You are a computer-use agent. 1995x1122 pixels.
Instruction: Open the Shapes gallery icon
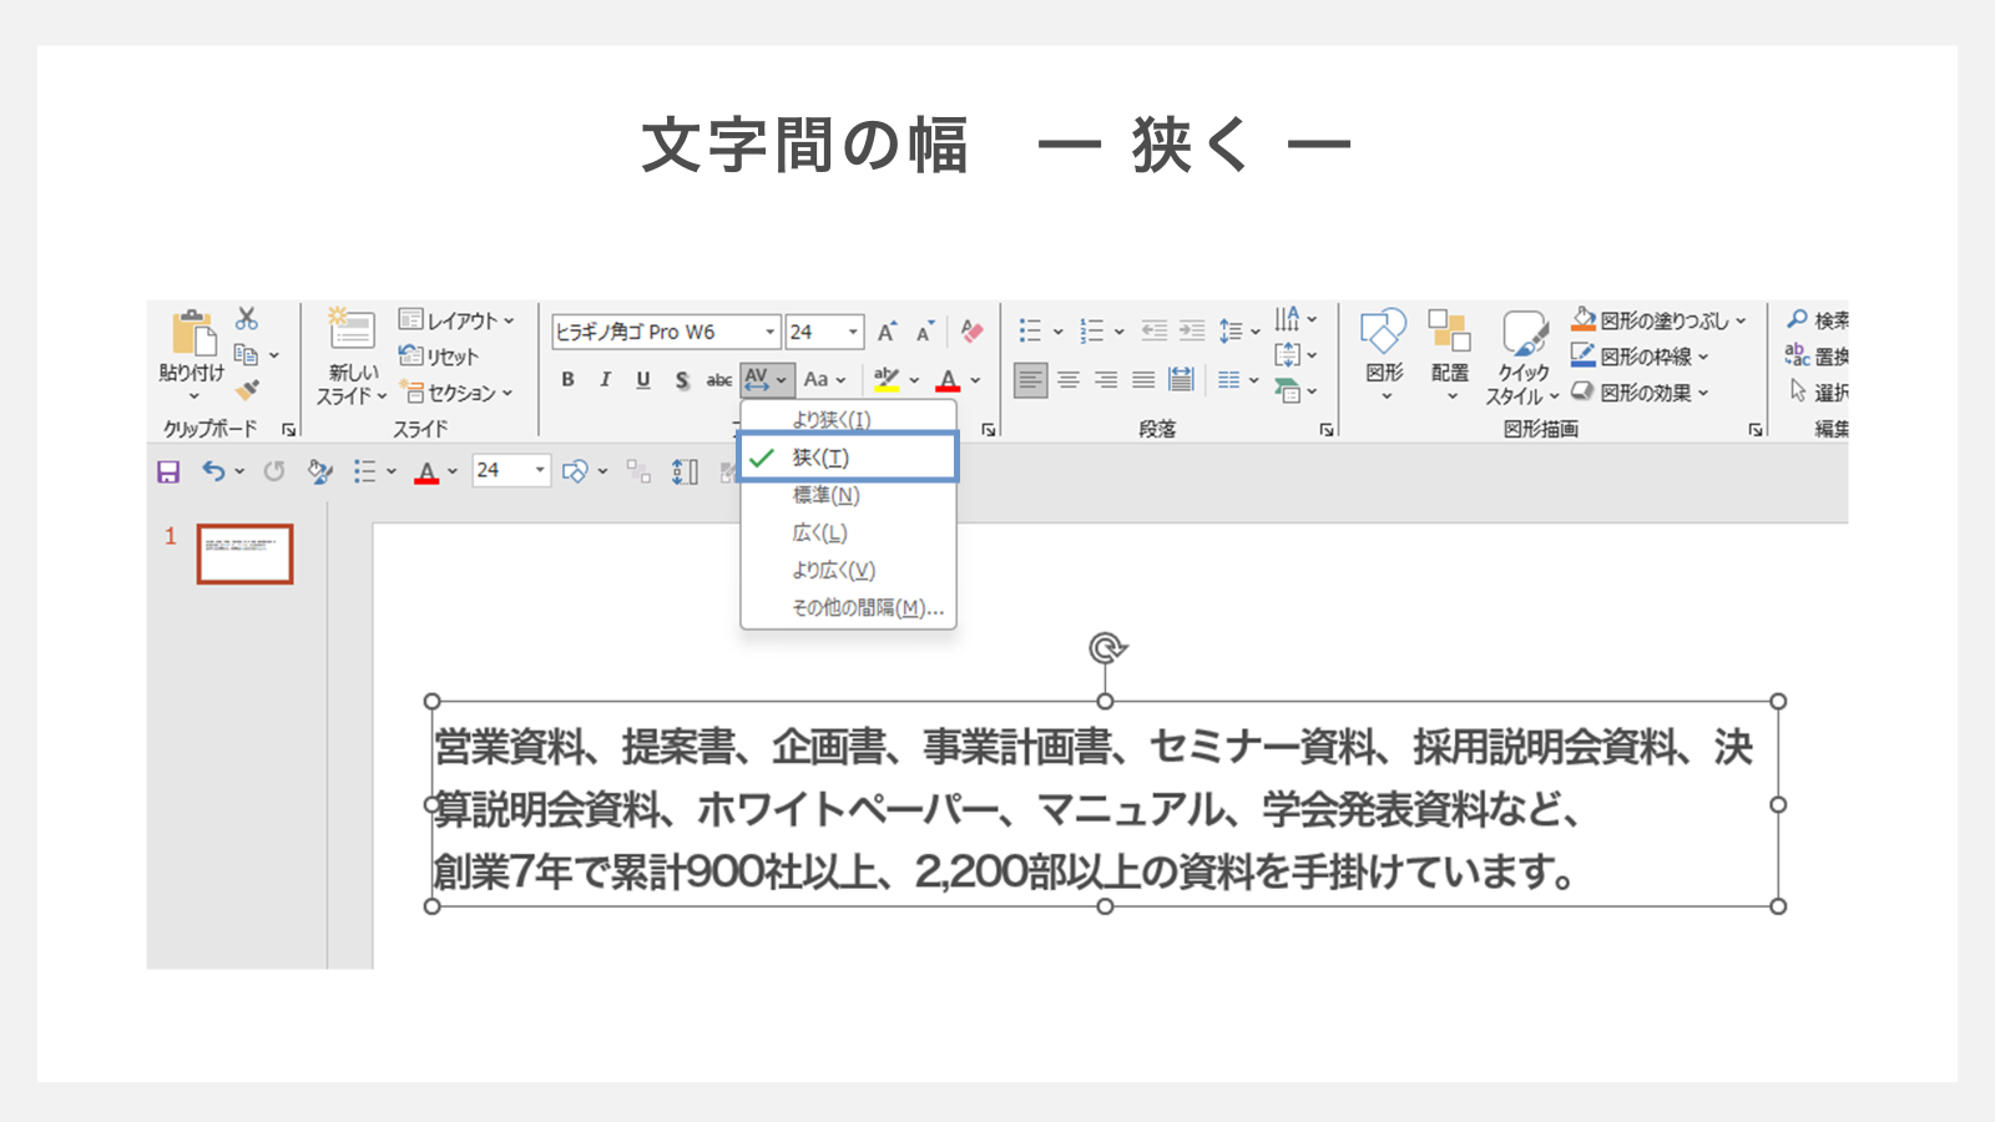pyautogui.click(x=1384, y=331)
